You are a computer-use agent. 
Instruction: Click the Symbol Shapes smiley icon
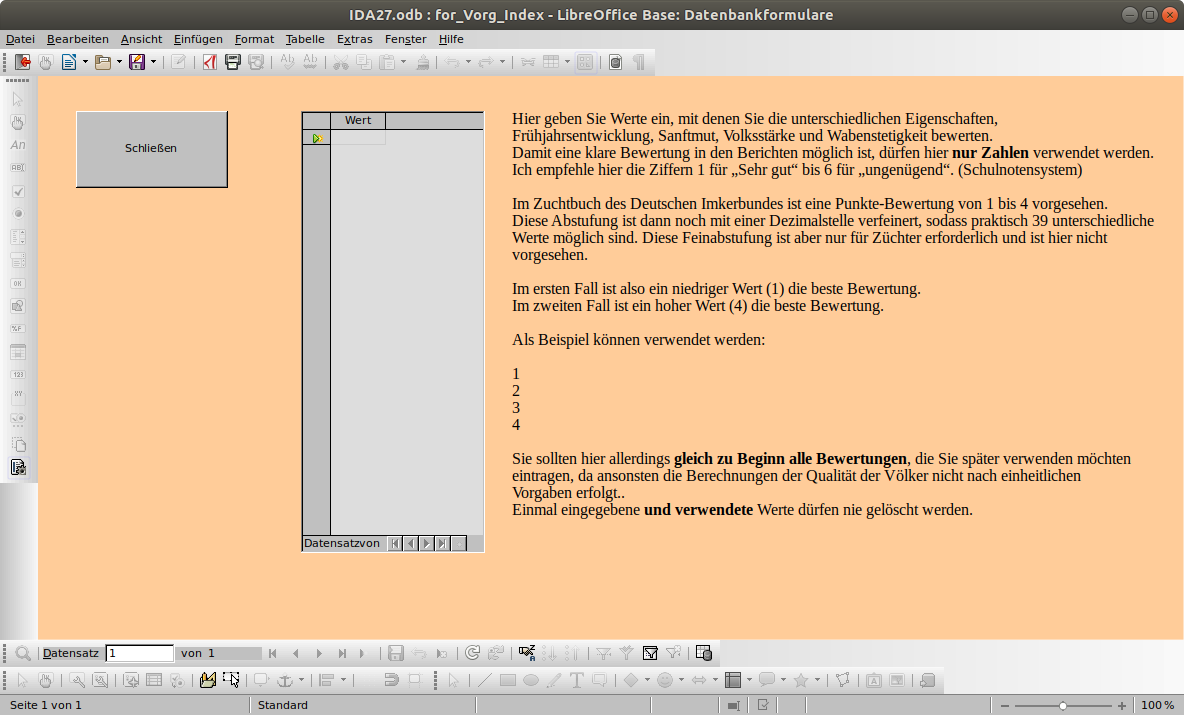click(x=664, y=680)
